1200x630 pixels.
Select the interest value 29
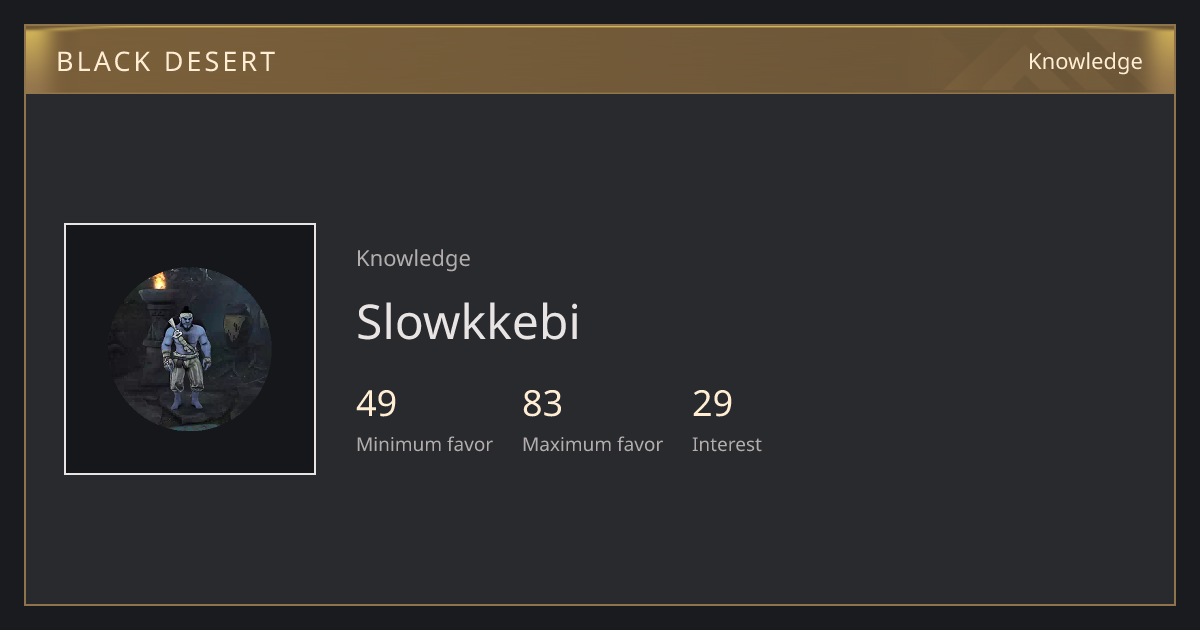[712, 404]
